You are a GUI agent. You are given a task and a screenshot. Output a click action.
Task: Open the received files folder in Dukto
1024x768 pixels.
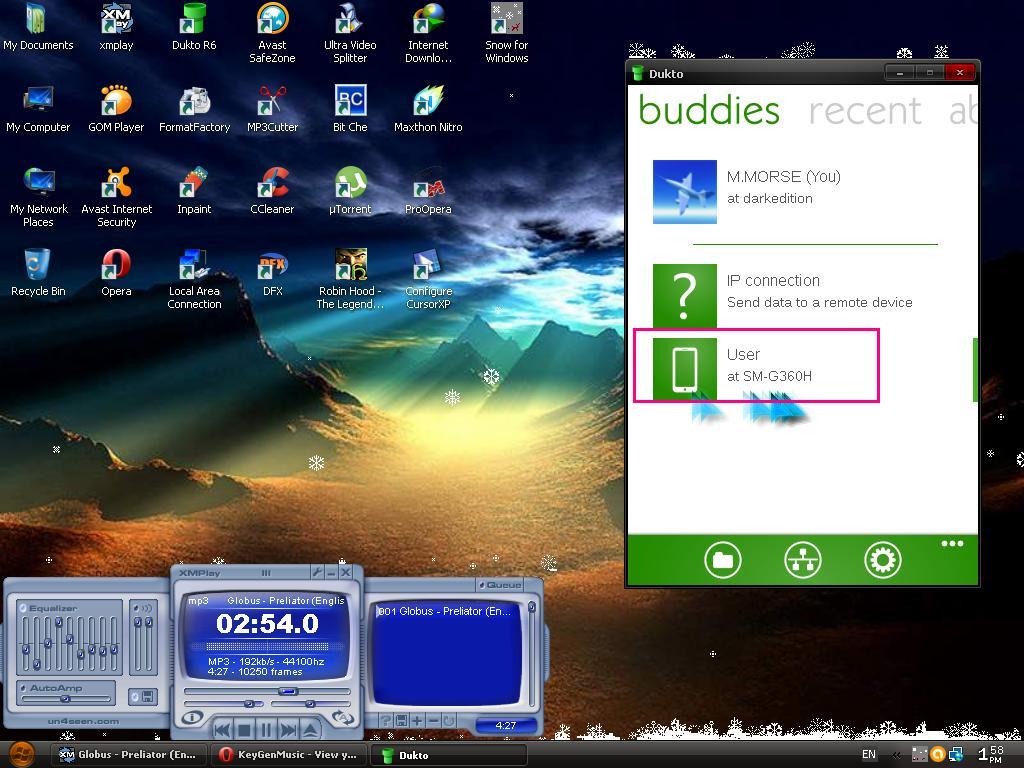[x=722, y=560]
